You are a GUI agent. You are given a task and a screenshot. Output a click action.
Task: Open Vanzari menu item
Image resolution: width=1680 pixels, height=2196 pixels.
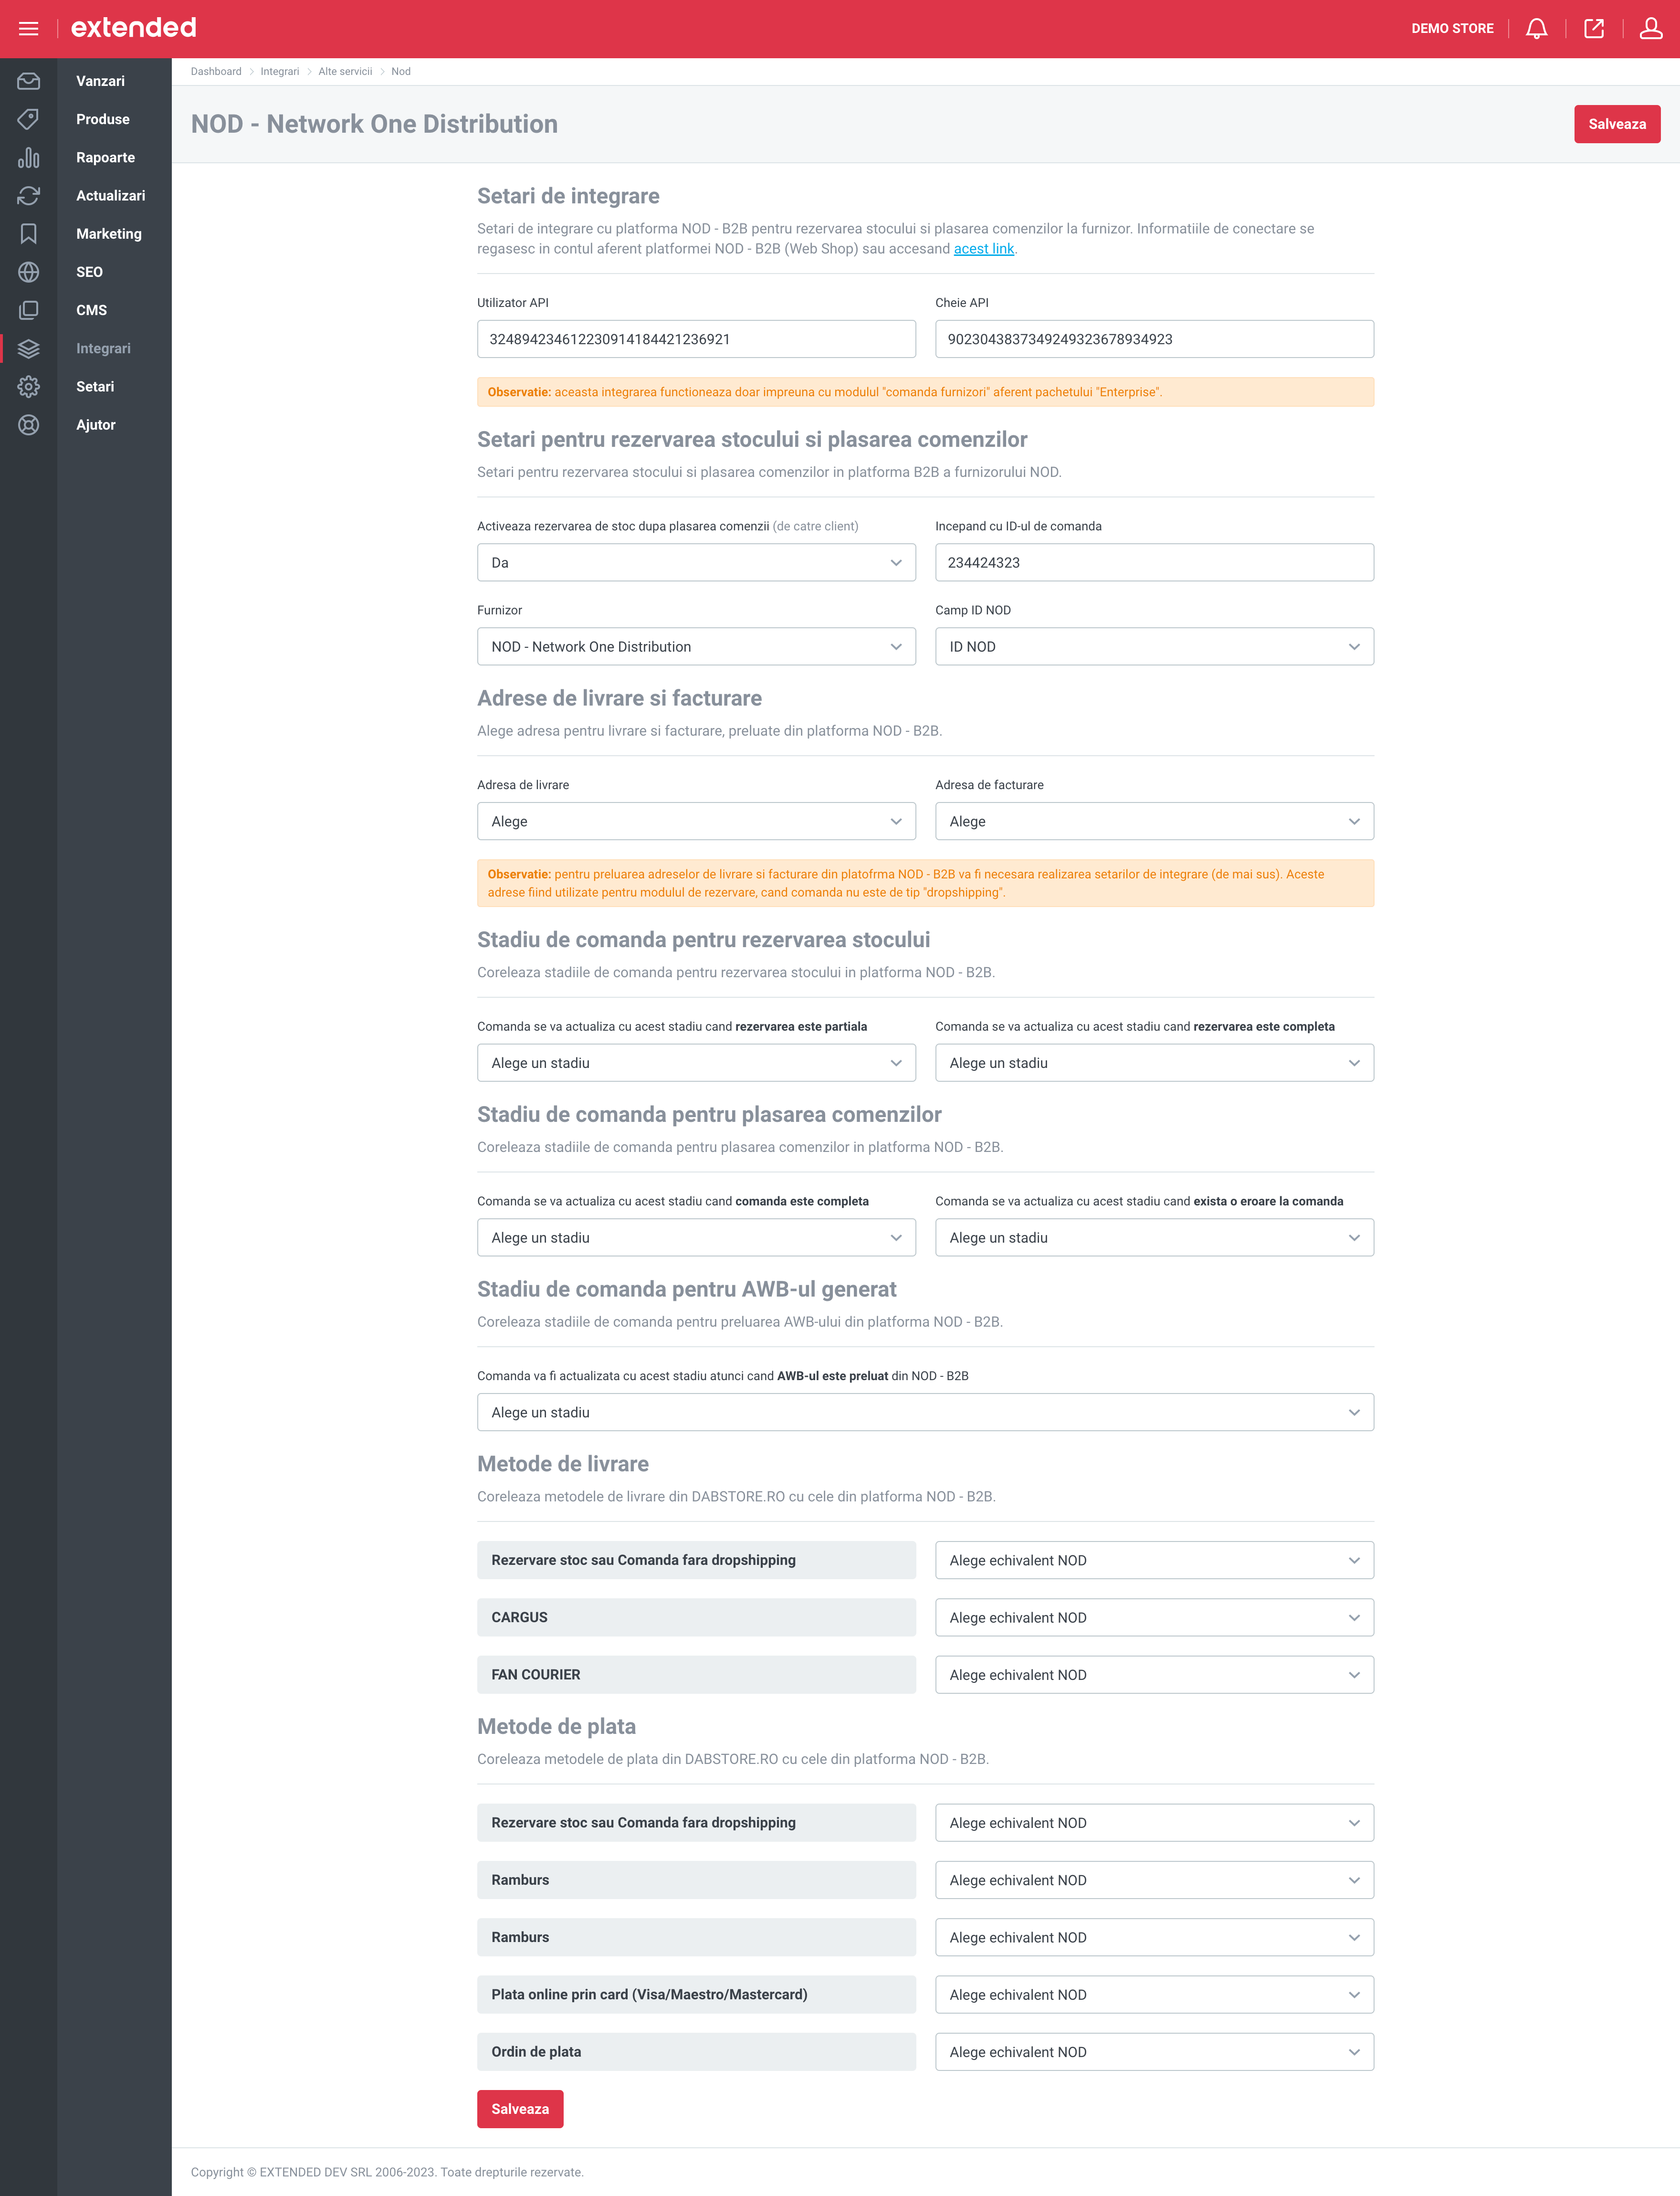click(x=100, y=81)
